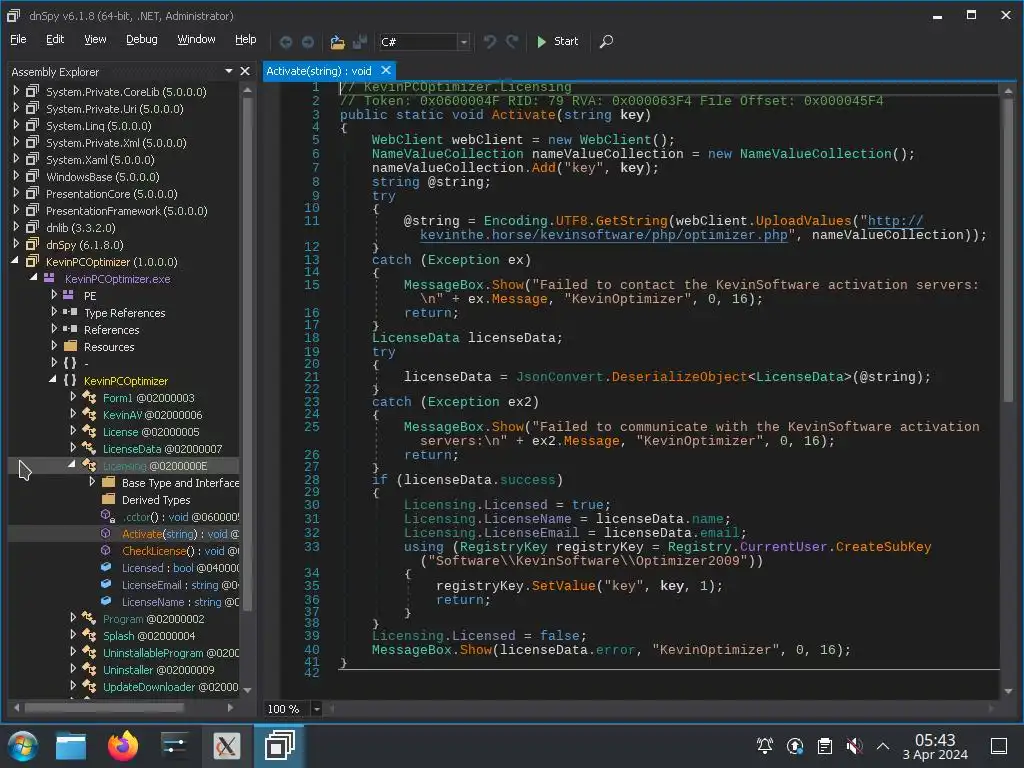This screenshot has height=768, width=1024.
Task: Select the LicenseName : string field
Action: (x=180, y=601)
